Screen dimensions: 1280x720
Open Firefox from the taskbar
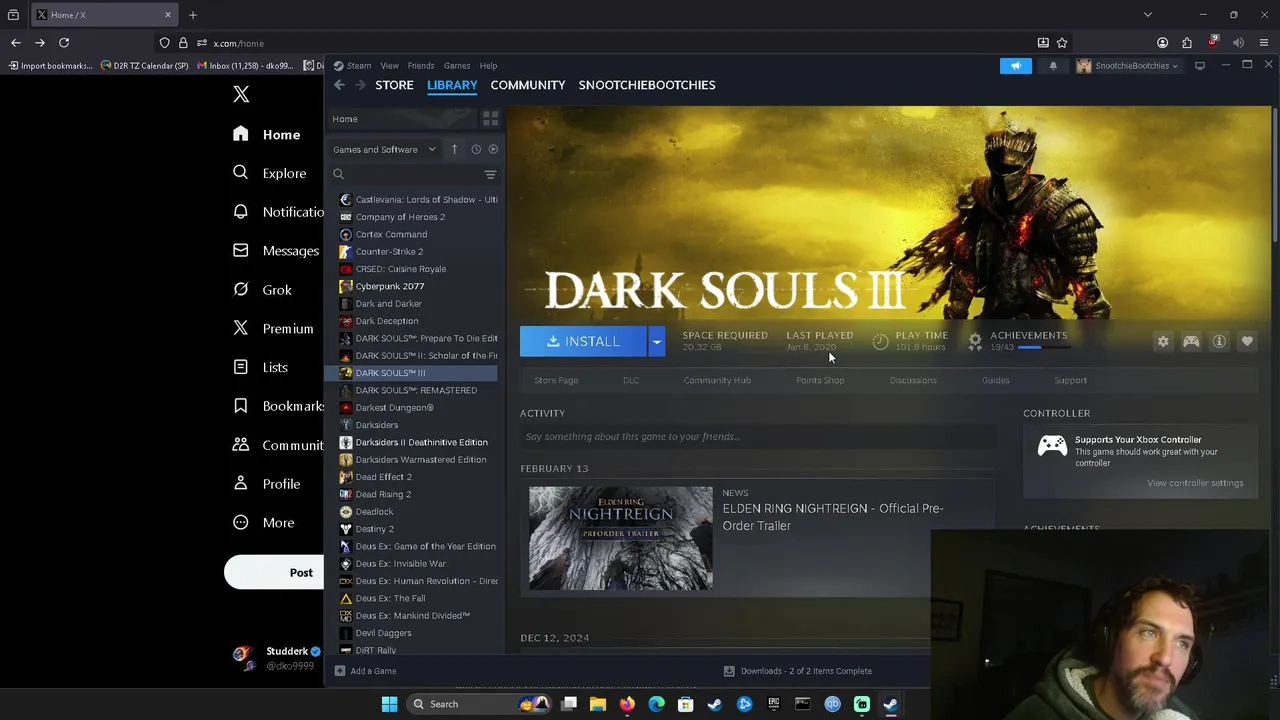pyautogui.click(x=627, y=704)
